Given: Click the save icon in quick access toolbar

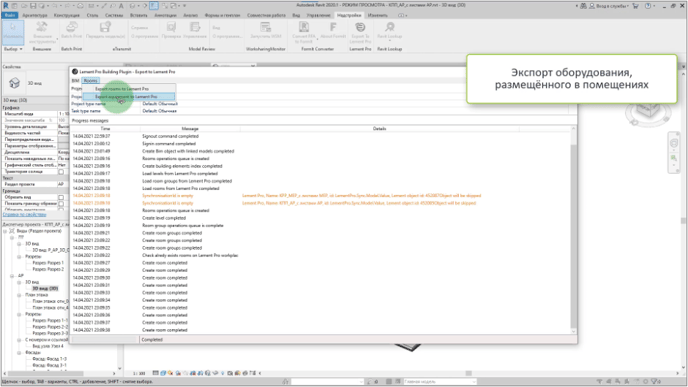Looking at the screenshot, I should click(x=33, y=6).
